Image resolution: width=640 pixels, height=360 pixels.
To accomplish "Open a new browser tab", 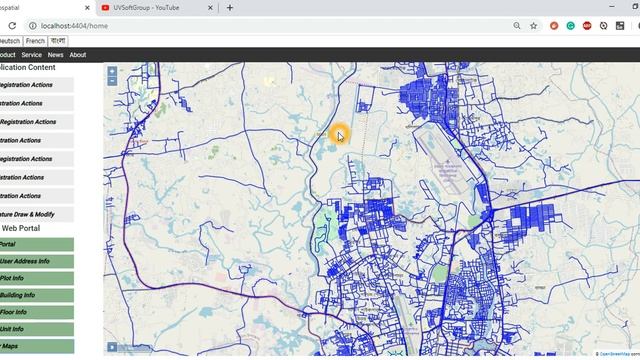I will click(230, 7).
